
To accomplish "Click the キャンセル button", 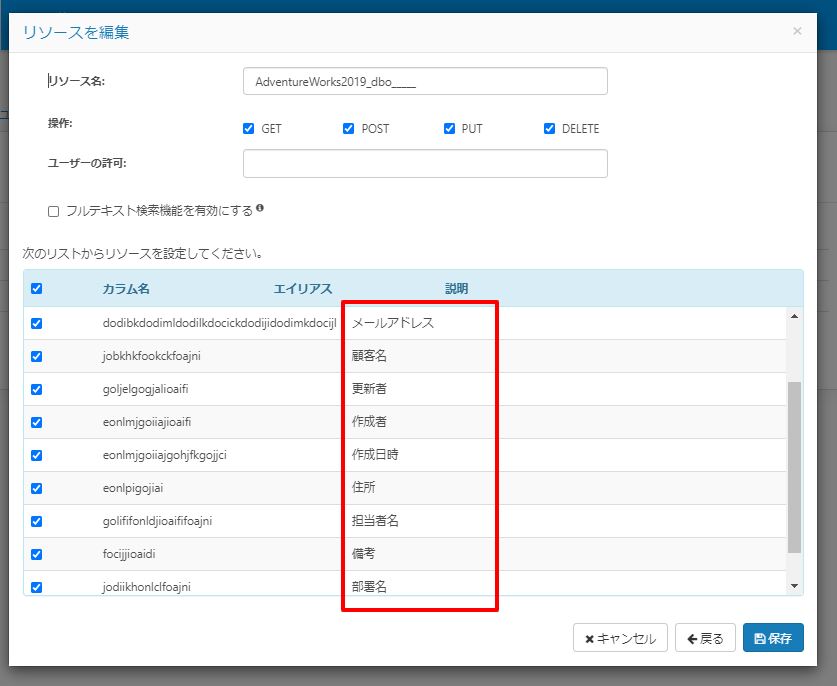I will coord(620,638).
